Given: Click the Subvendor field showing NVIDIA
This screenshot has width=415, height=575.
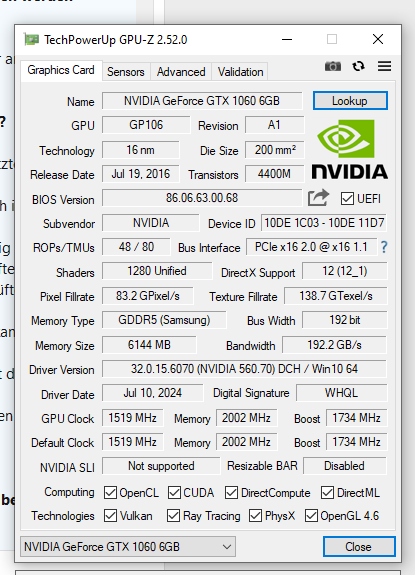Looking at the screenshot, I should 151,223.
